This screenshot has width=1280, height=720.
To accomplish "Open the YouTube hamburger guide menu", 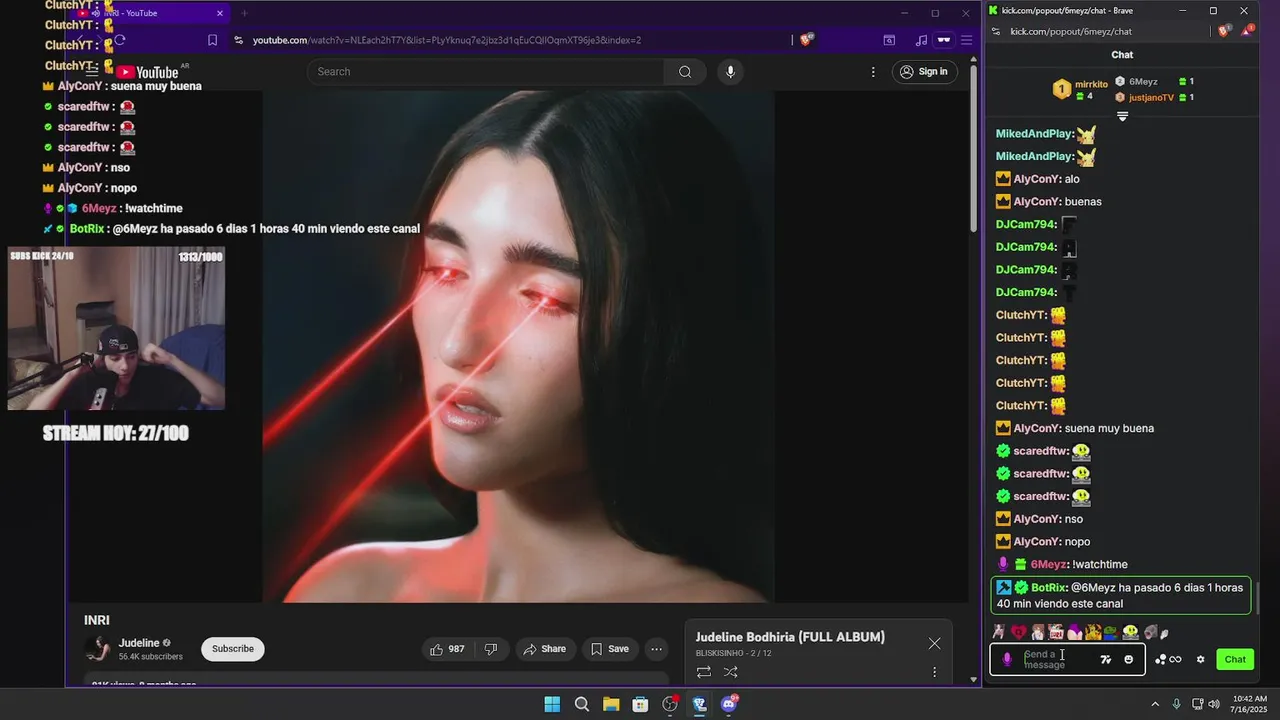I will click(x=92, y=72).
